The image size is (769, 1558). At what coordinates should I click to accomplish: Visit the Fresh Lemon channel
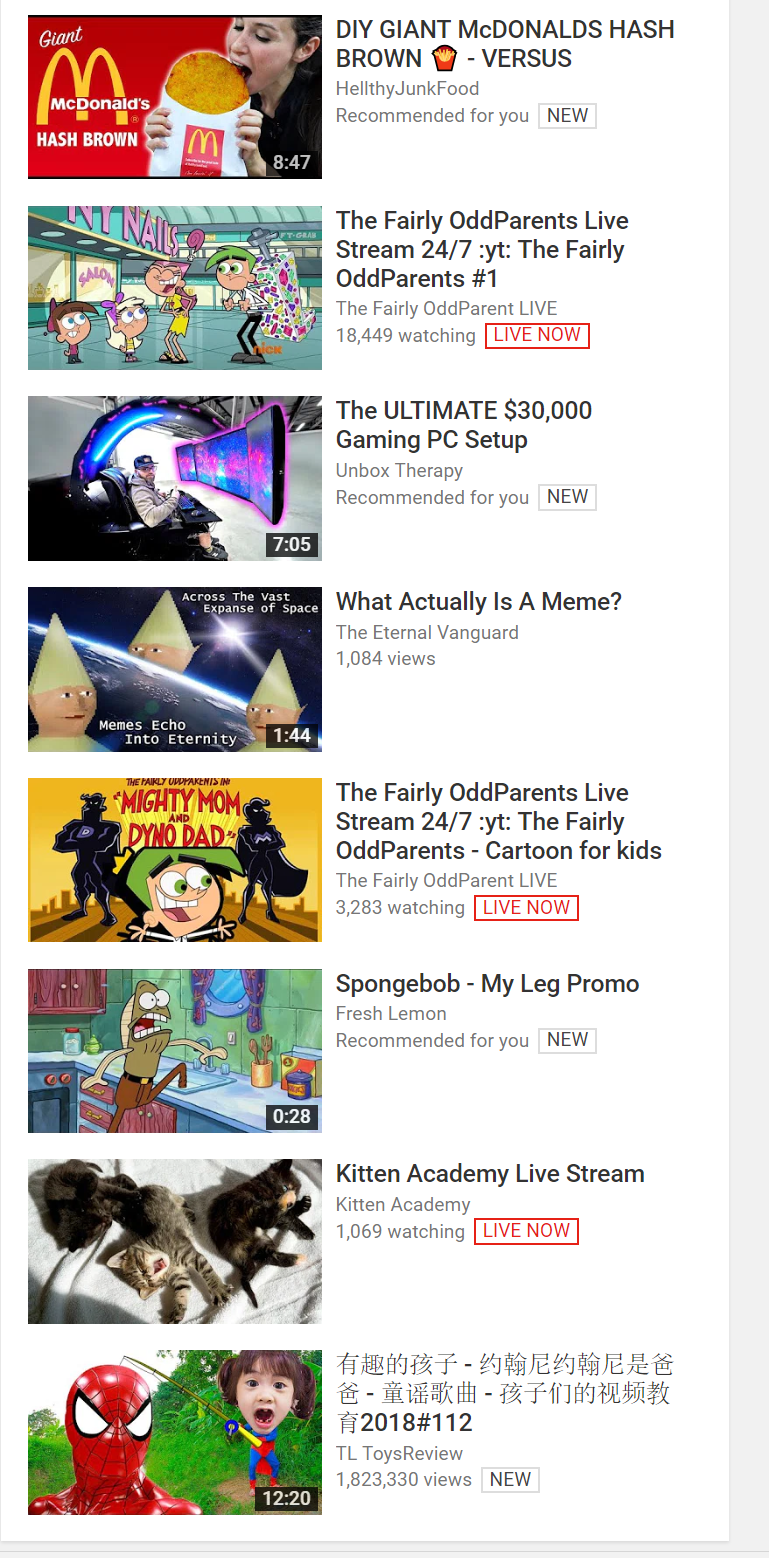coord(391,1014)
